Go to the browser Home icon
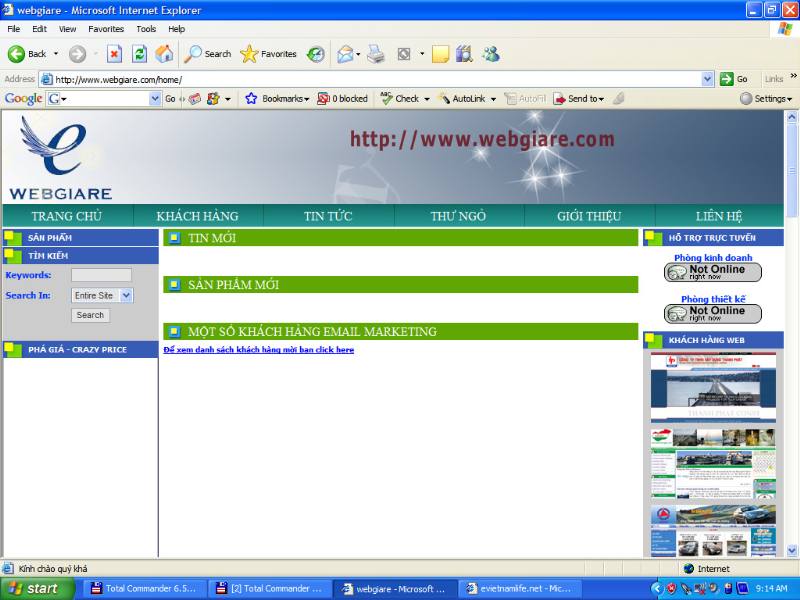Viewport: 800px width, 600px height. (164, 54)
